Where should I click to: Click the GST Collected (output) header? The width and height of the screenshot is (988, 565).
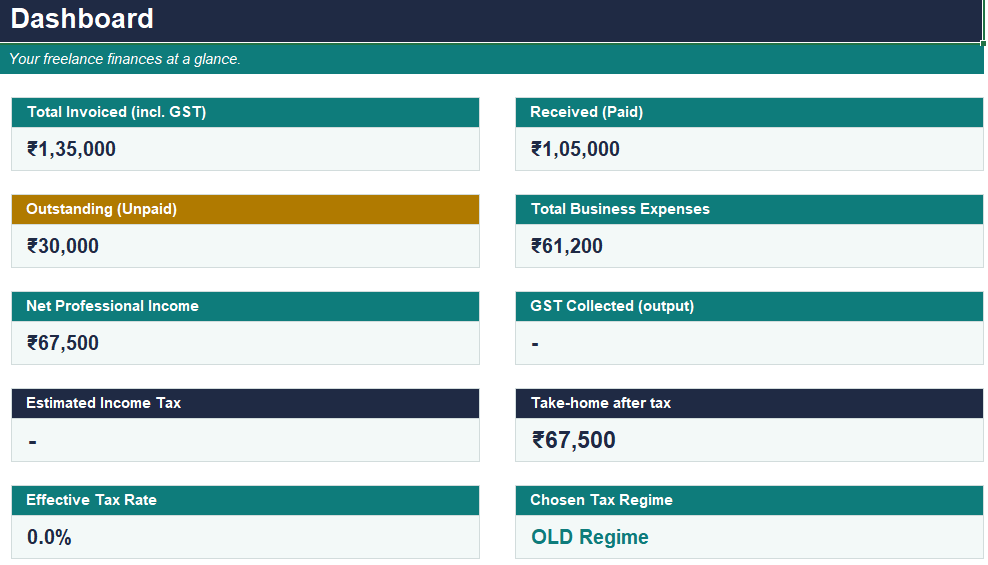749,306
